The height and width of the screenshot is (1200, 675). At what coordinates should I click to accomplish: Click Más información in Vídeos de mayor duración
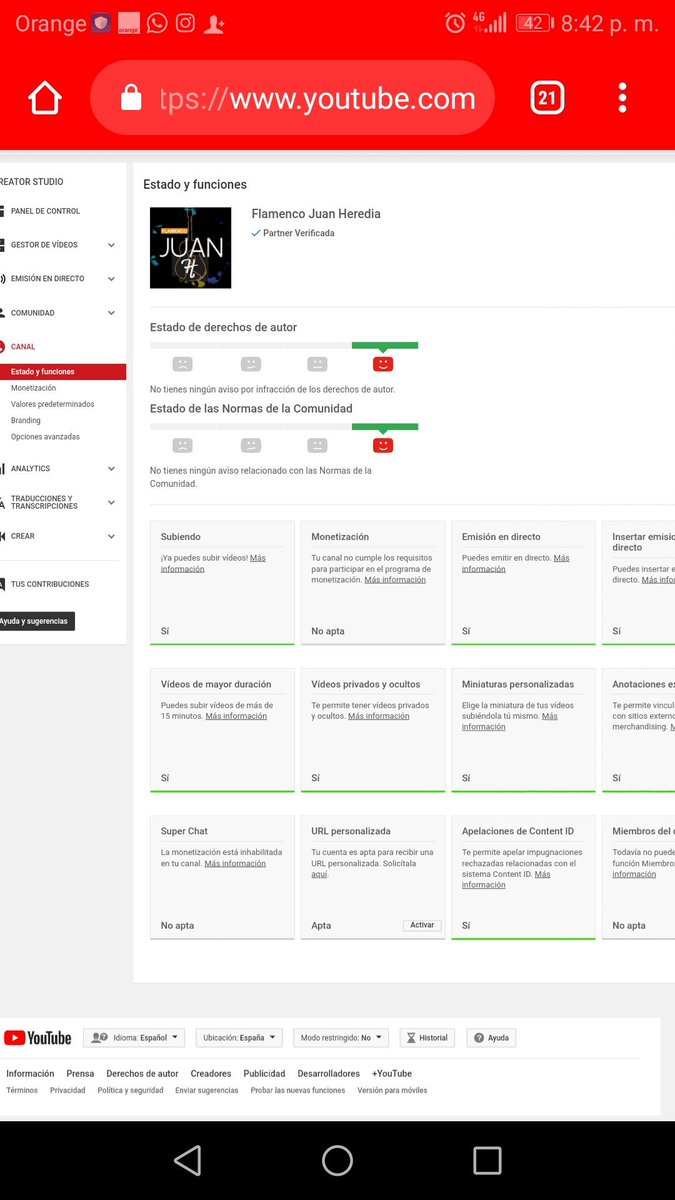236,716
